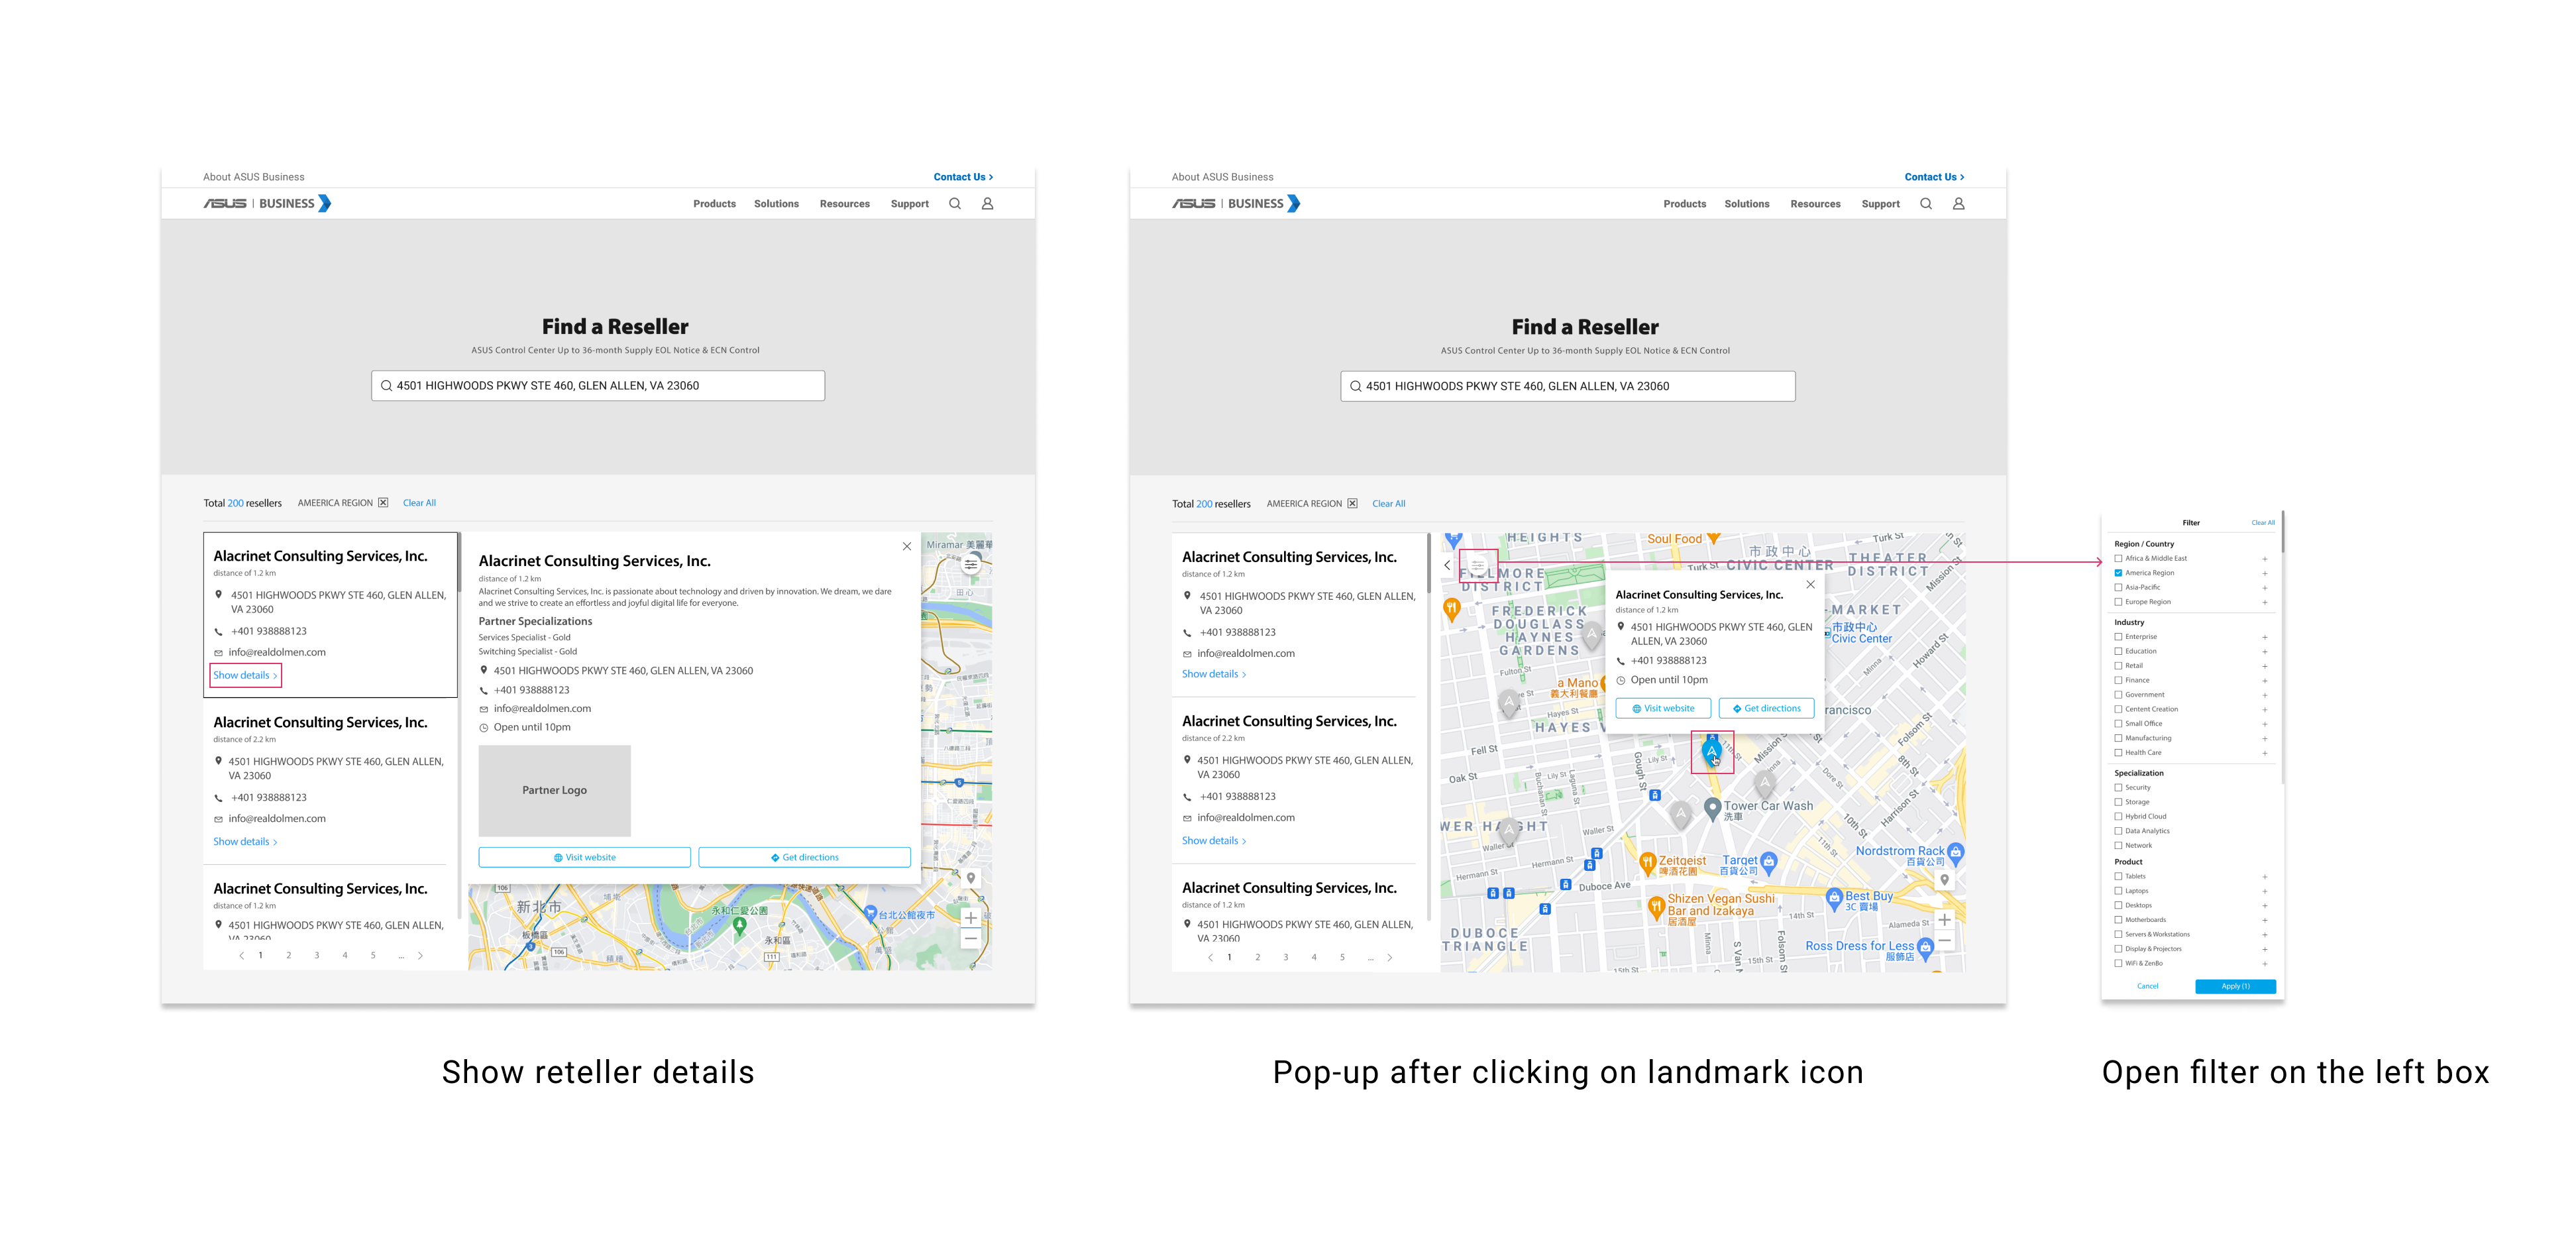Click the Best Buy shopping marker
The width and height of the screenshot is (2576, 1254).
(x=1834, y=897)
